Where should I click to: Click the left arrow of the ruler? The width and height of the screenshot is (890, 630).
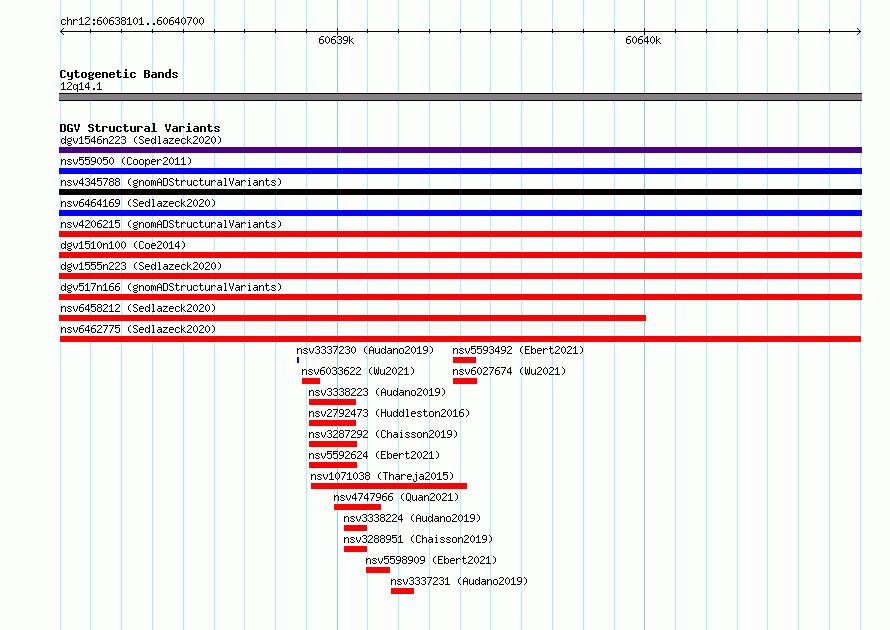point(62,32)
